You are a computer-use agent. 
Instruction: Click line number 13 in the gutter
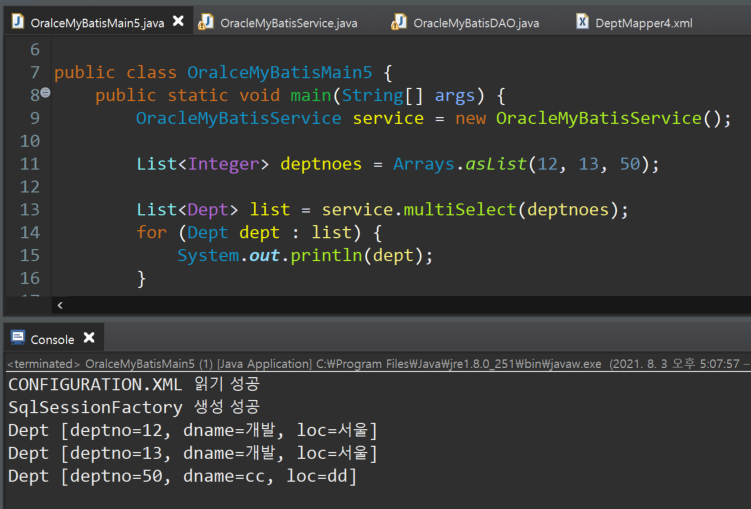(30, 209)
